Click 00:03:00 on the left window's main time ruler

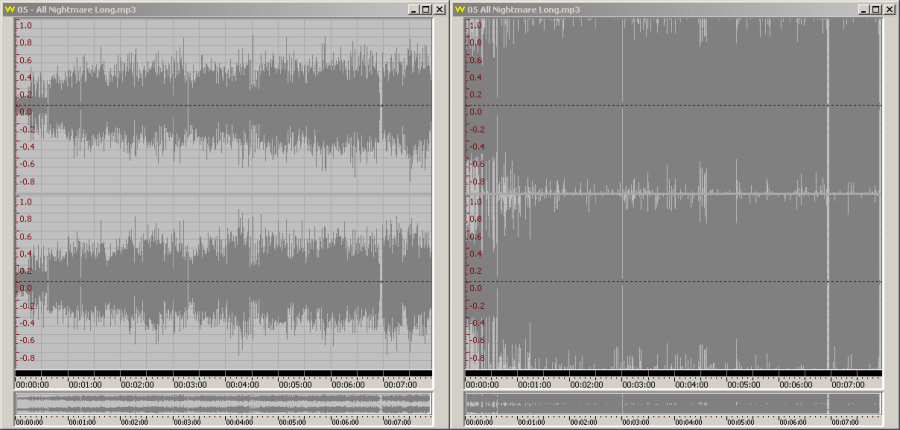(190, 383)
